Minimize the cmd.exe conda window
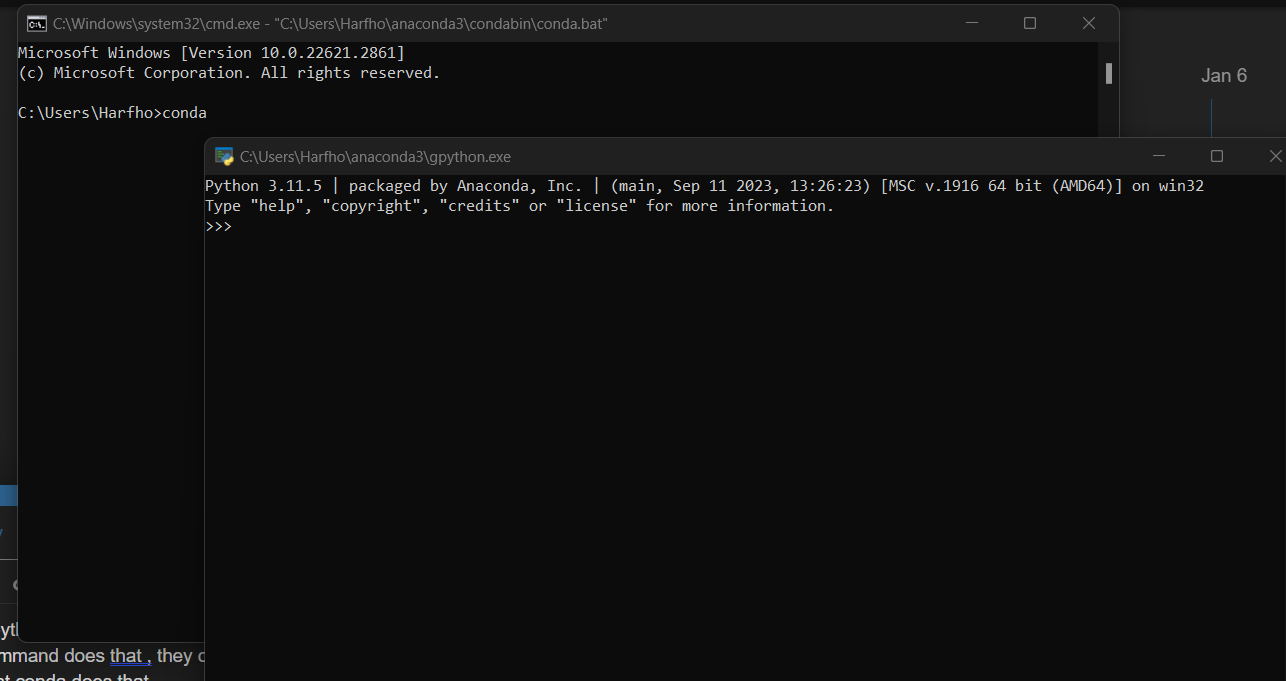Screen dimensions: 1286x681 pyautogui.click(x=971, y=23)
